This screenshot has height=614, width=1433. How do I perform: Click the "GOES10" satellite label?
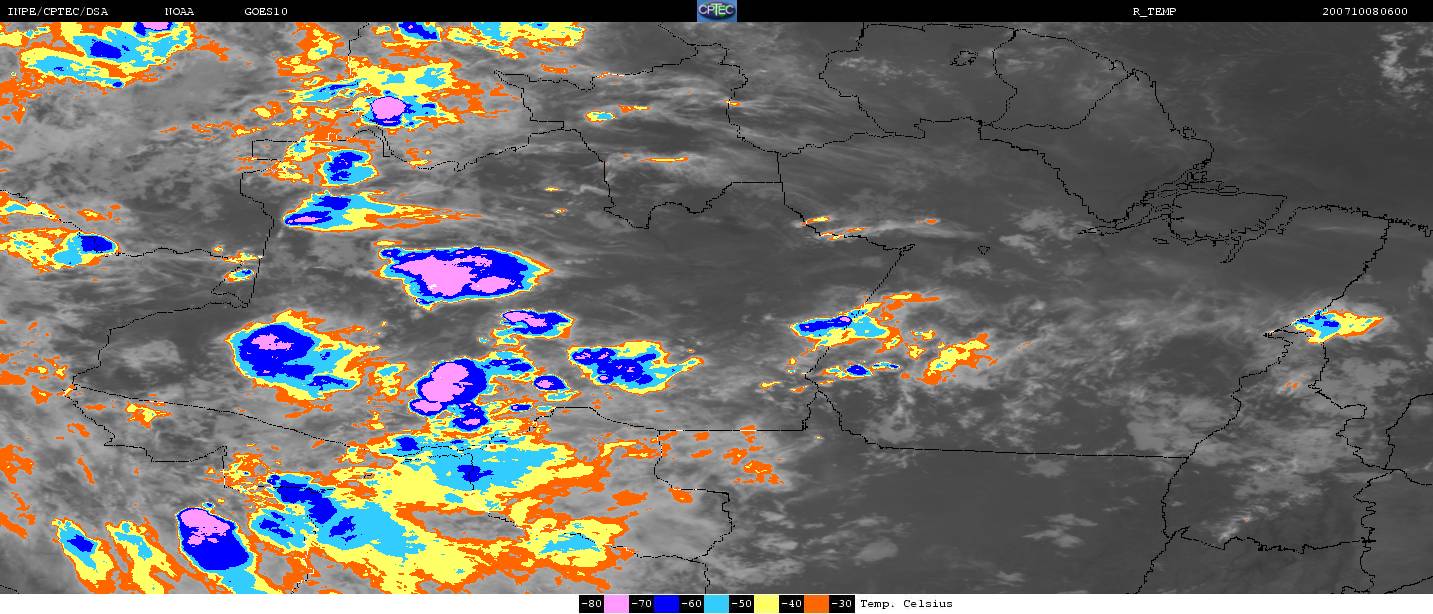[265, 12]
